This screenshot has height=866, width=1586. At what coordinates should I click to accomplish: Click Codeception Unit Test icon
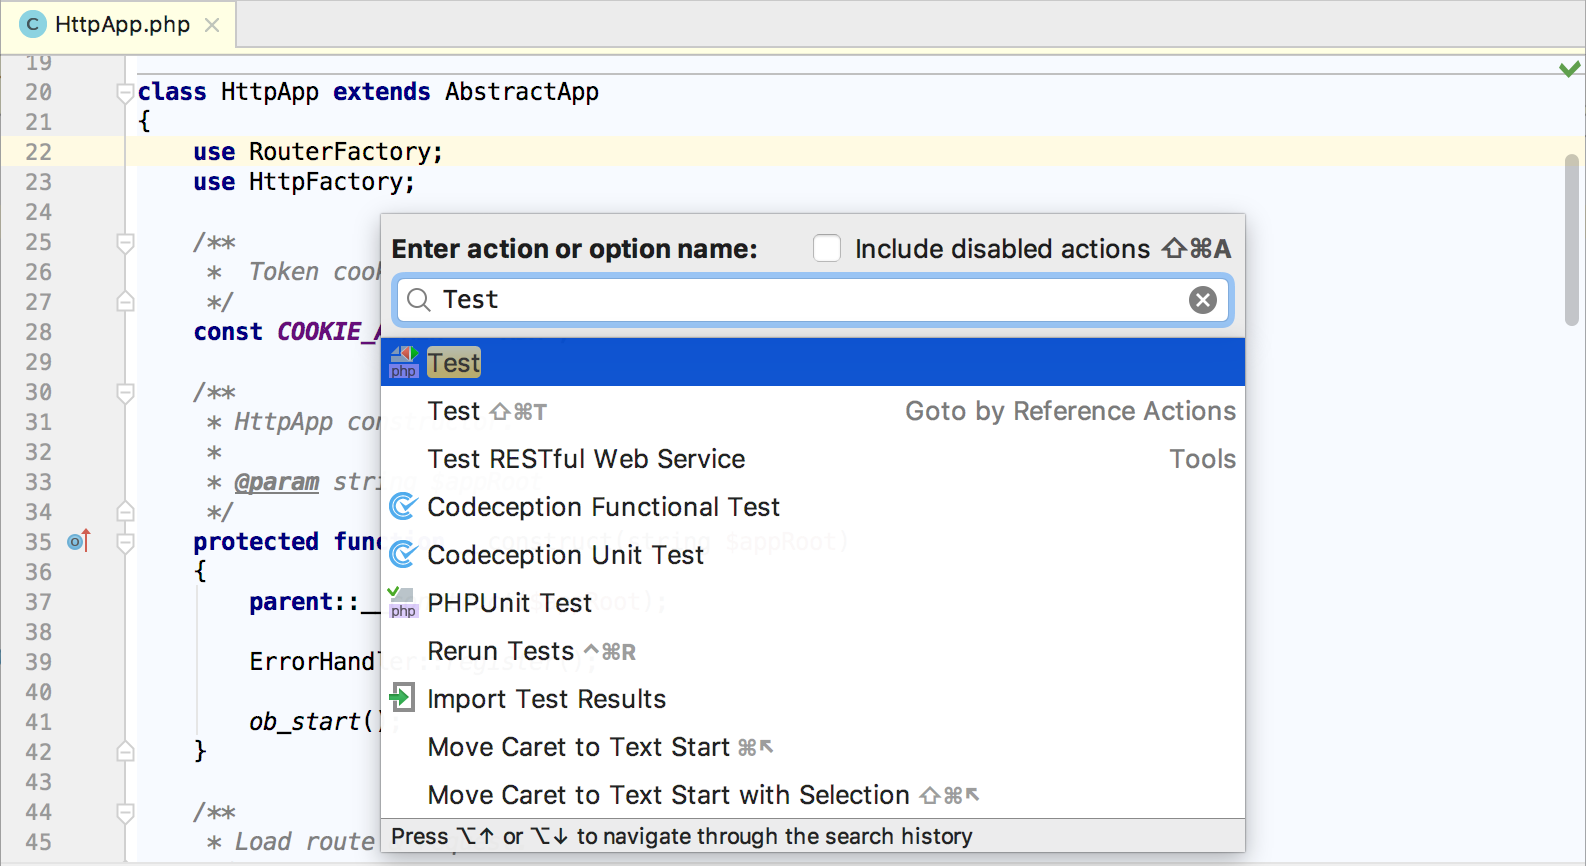403,555
